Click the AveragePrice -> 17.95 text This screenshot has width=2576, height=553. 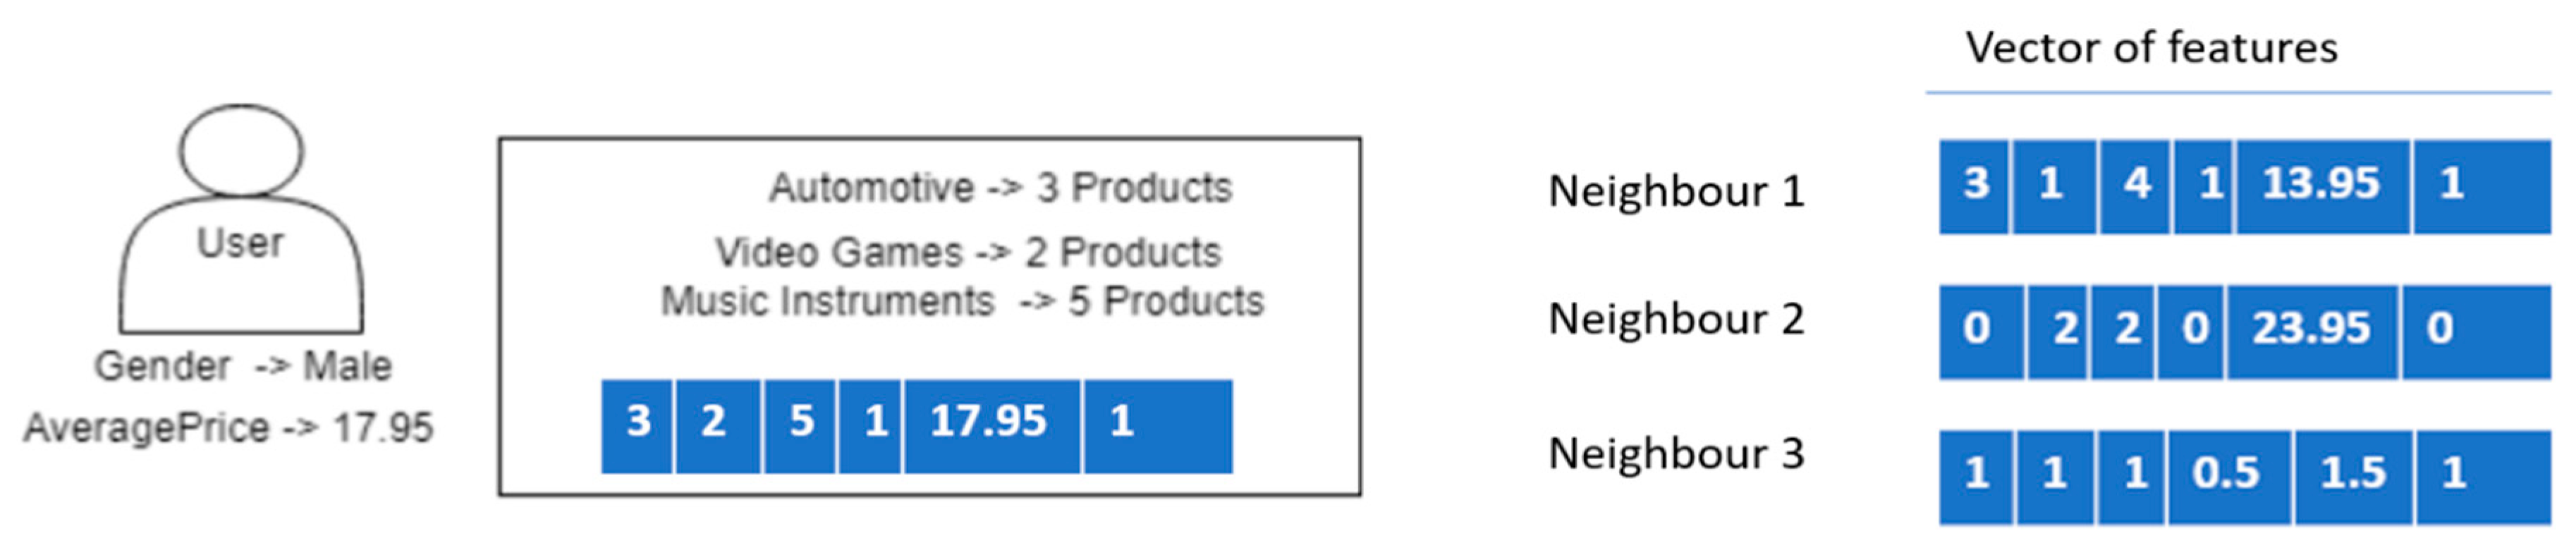click(228, 428)
